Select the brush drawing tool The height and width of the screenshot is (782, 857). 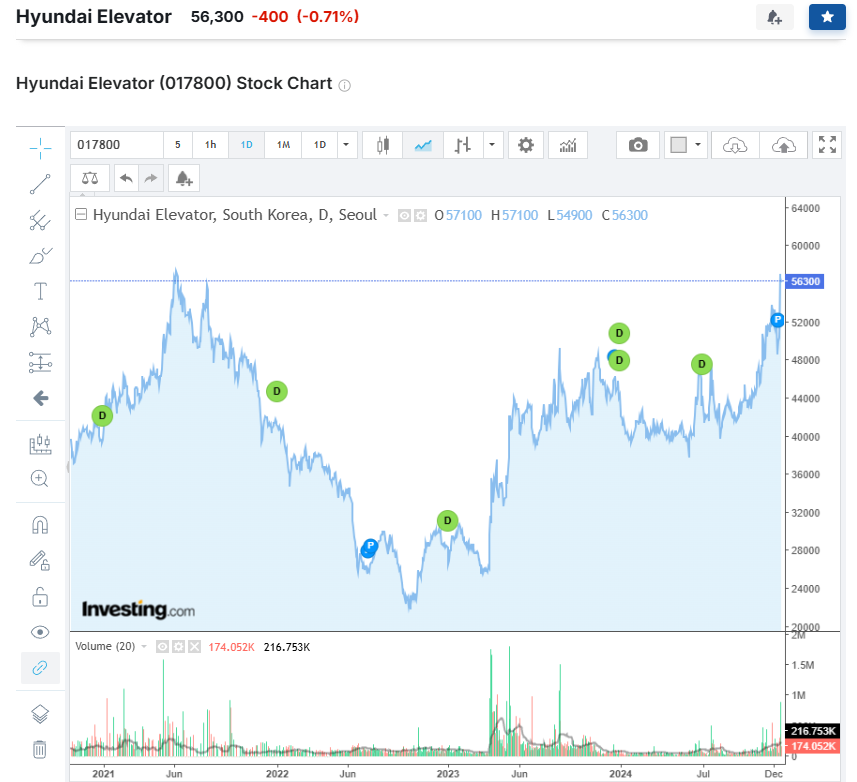(x=40, y=256)
